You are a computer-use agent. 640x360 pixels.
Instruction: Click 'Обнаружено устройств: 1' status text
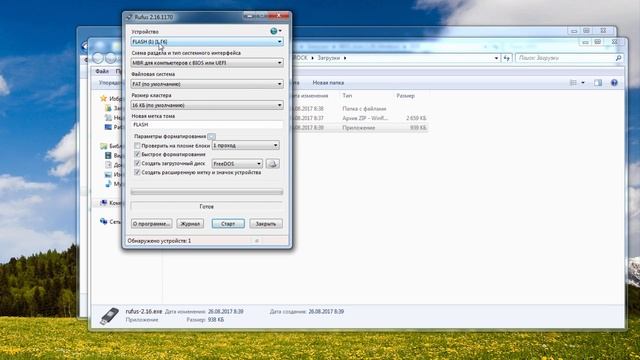(159, 241)
